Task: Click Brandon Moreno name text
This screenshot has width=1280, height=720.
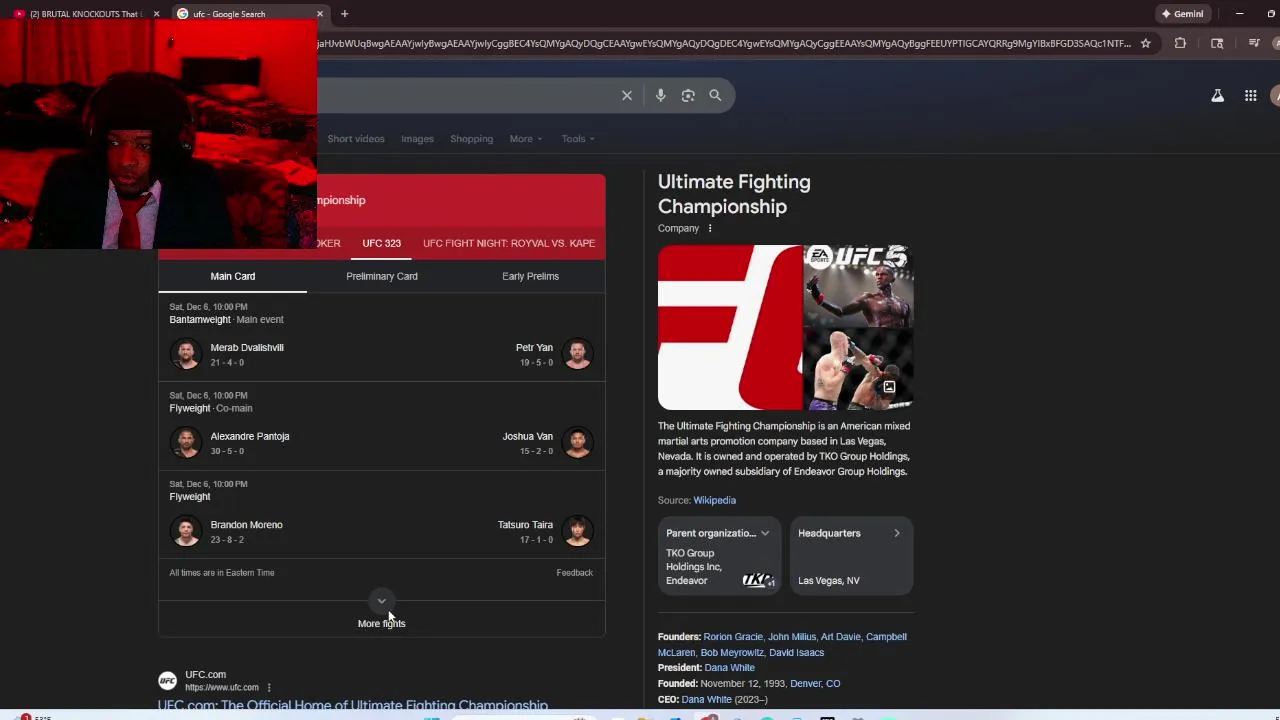Action: point(246,525)
